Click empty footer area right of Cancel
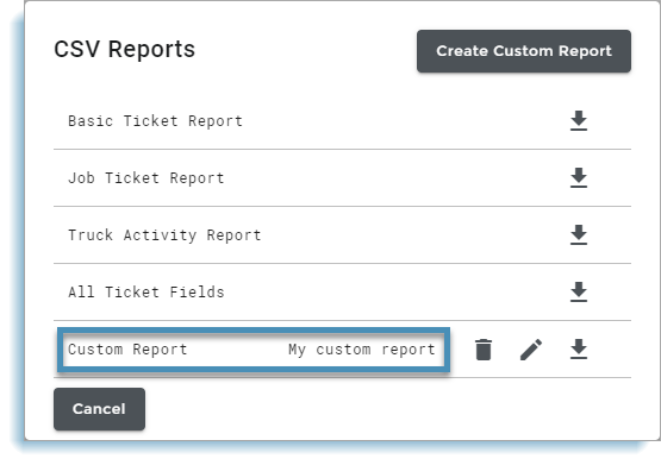The height and width of the screenshot is (465, 661). tap(388, 409)
